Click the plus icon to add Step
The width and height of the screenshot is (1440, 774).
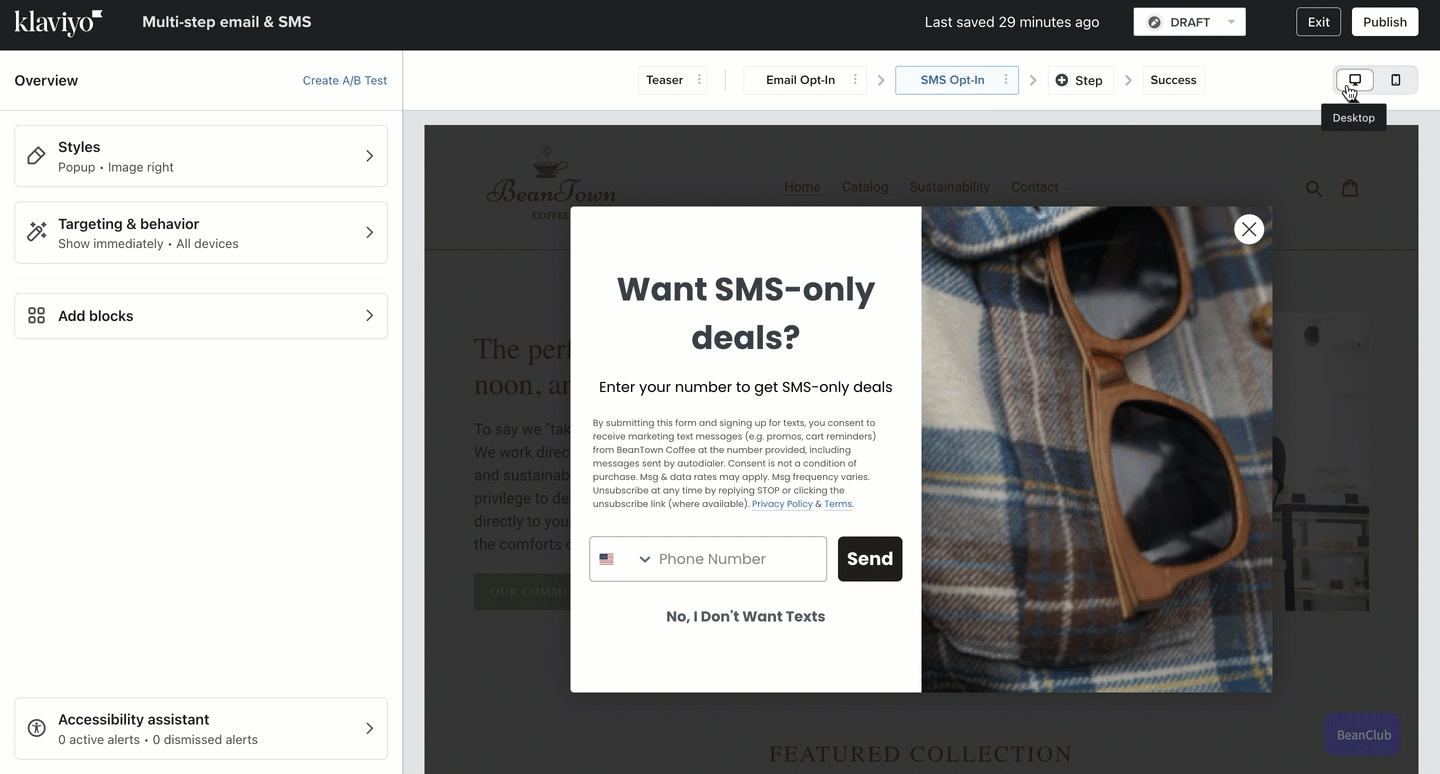1062,80
